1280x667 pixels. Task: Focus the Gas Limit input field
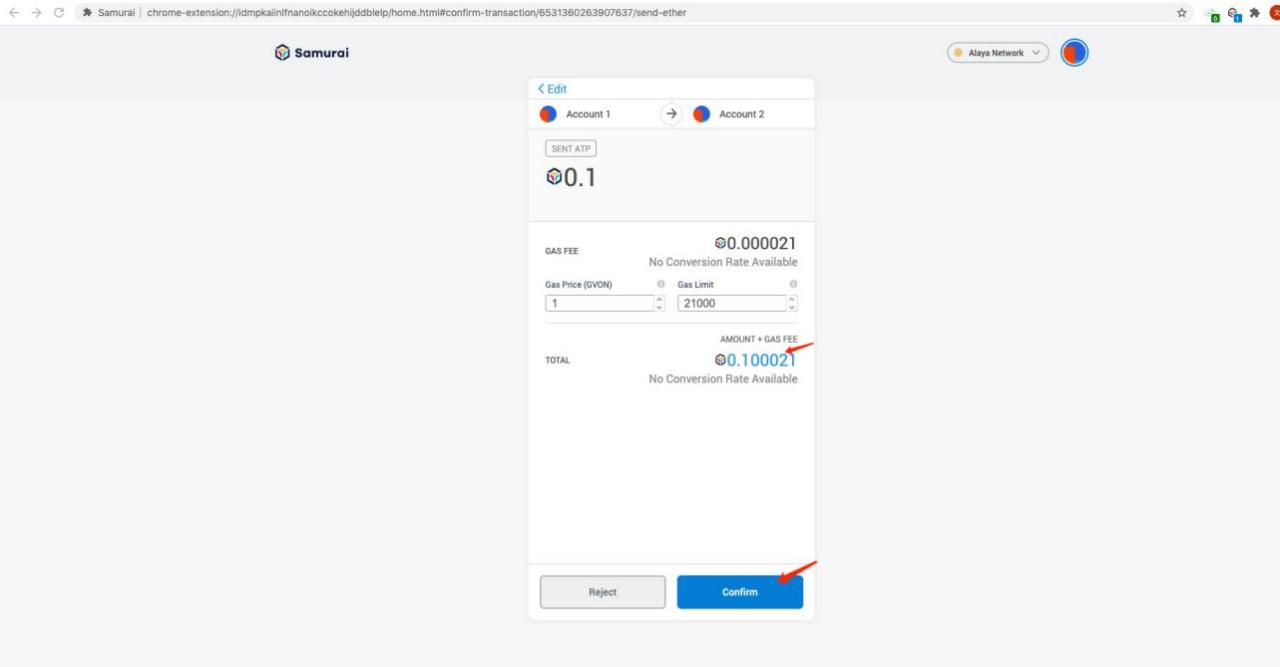click(x=731, y=304)
